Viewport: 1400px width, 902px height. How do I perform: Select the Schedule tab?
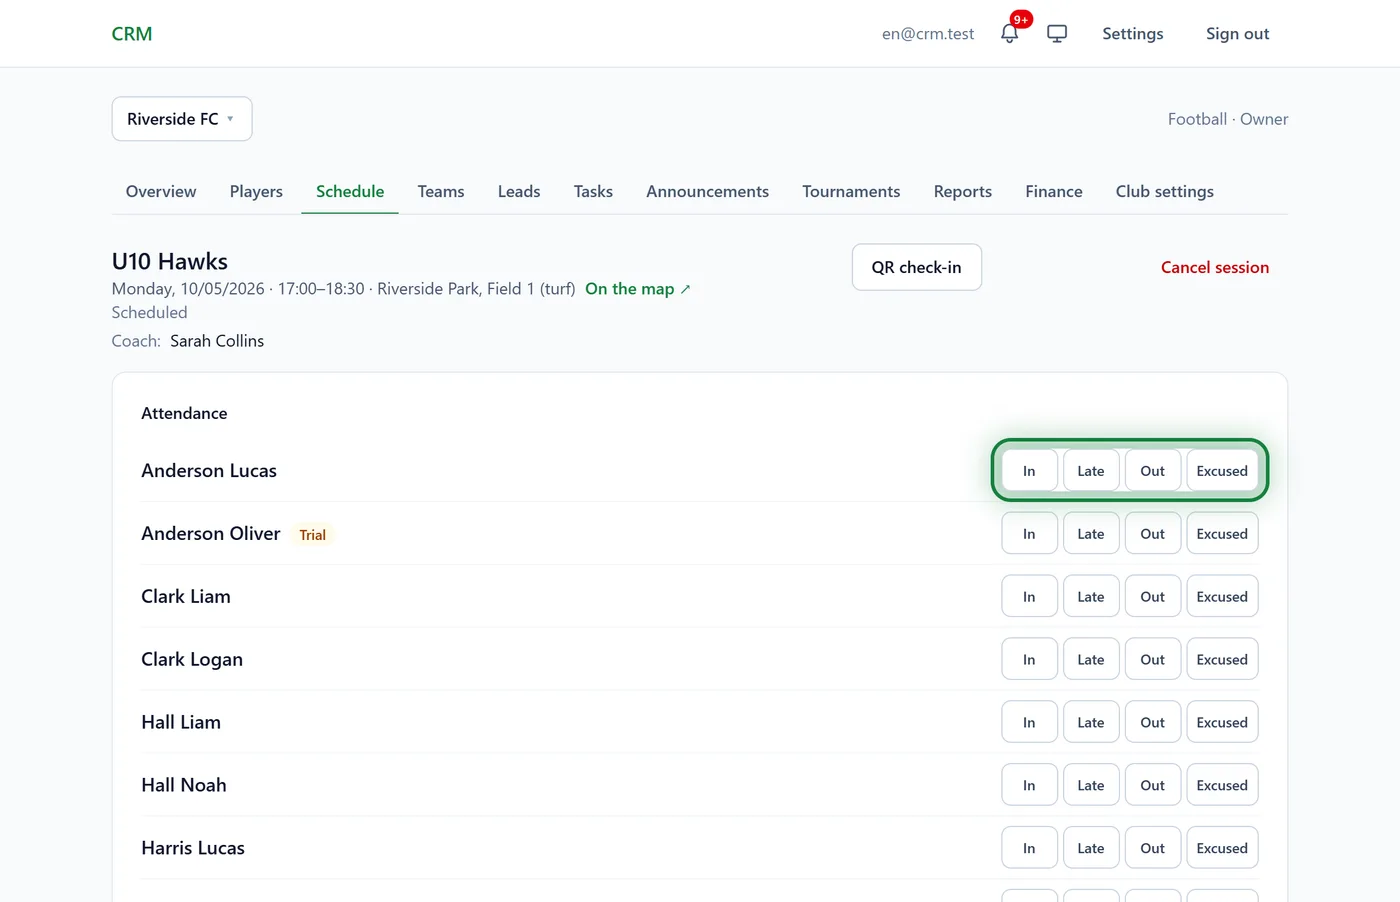[x=350, y=191]
